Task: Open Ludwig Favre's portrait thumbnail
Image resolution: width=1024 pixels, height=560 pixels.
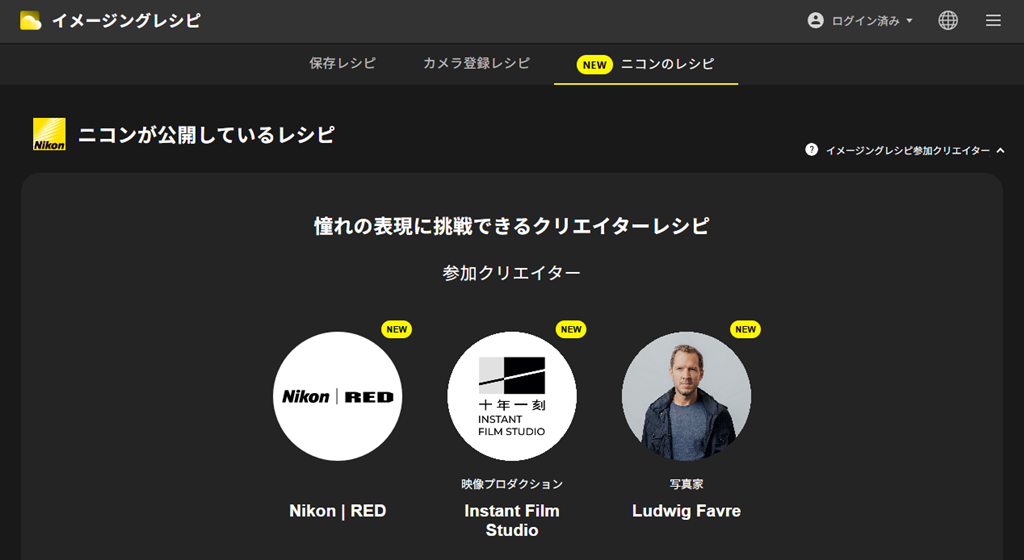Action: click(686, 396)
